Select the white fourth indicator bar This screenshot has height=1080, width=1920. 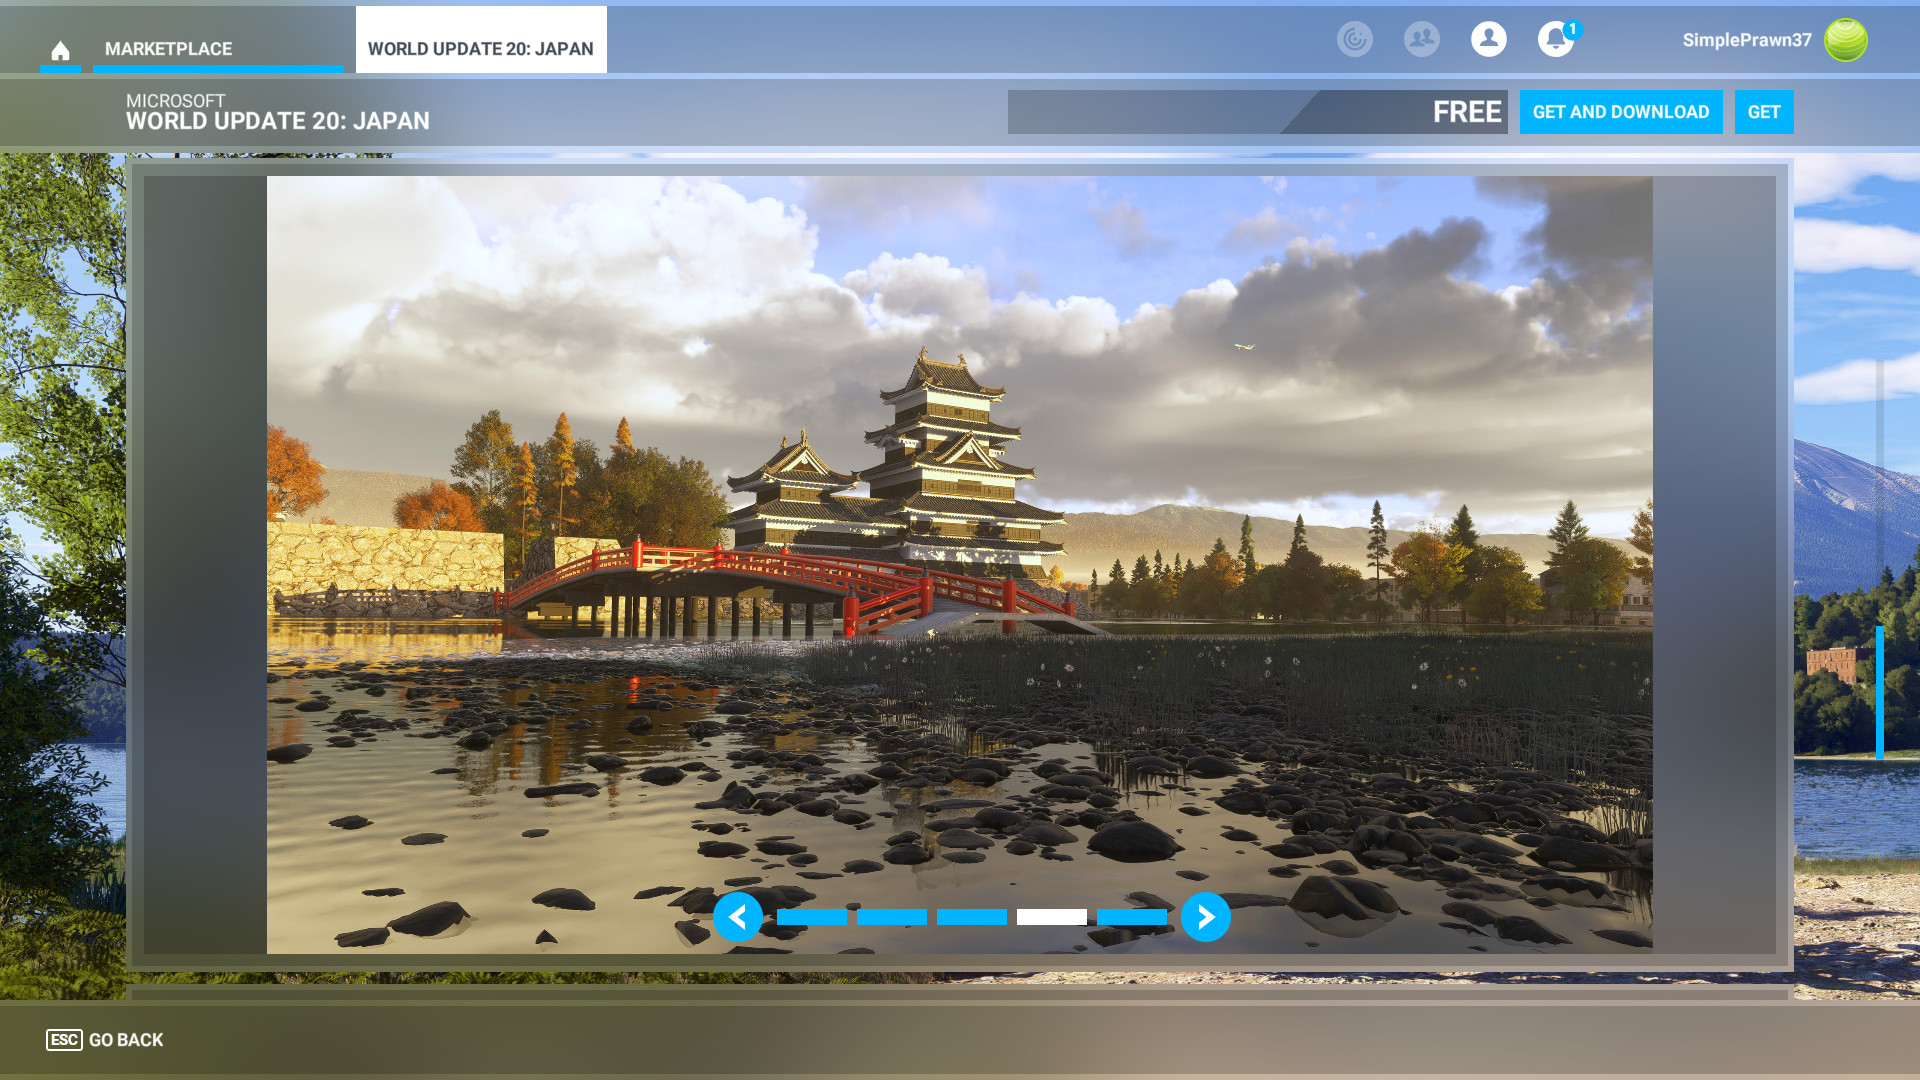tap(1051, 917)
